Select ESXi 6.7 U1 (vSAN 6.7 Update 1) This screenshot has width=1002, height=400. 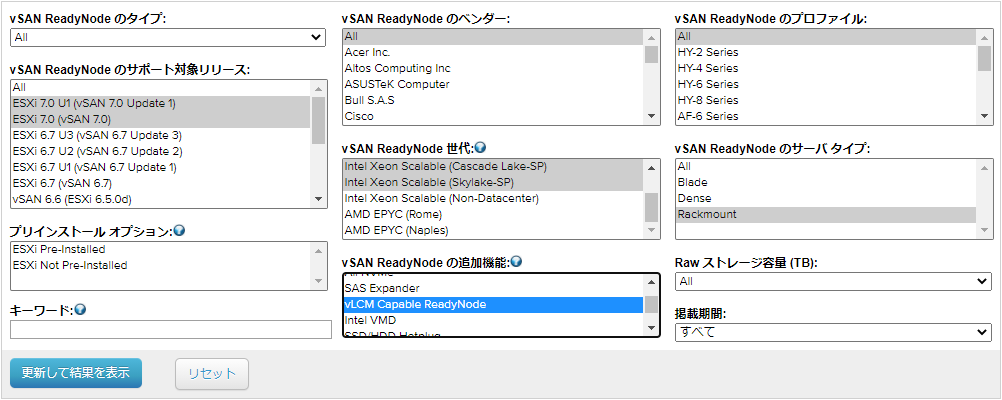(x=161, y=167)
